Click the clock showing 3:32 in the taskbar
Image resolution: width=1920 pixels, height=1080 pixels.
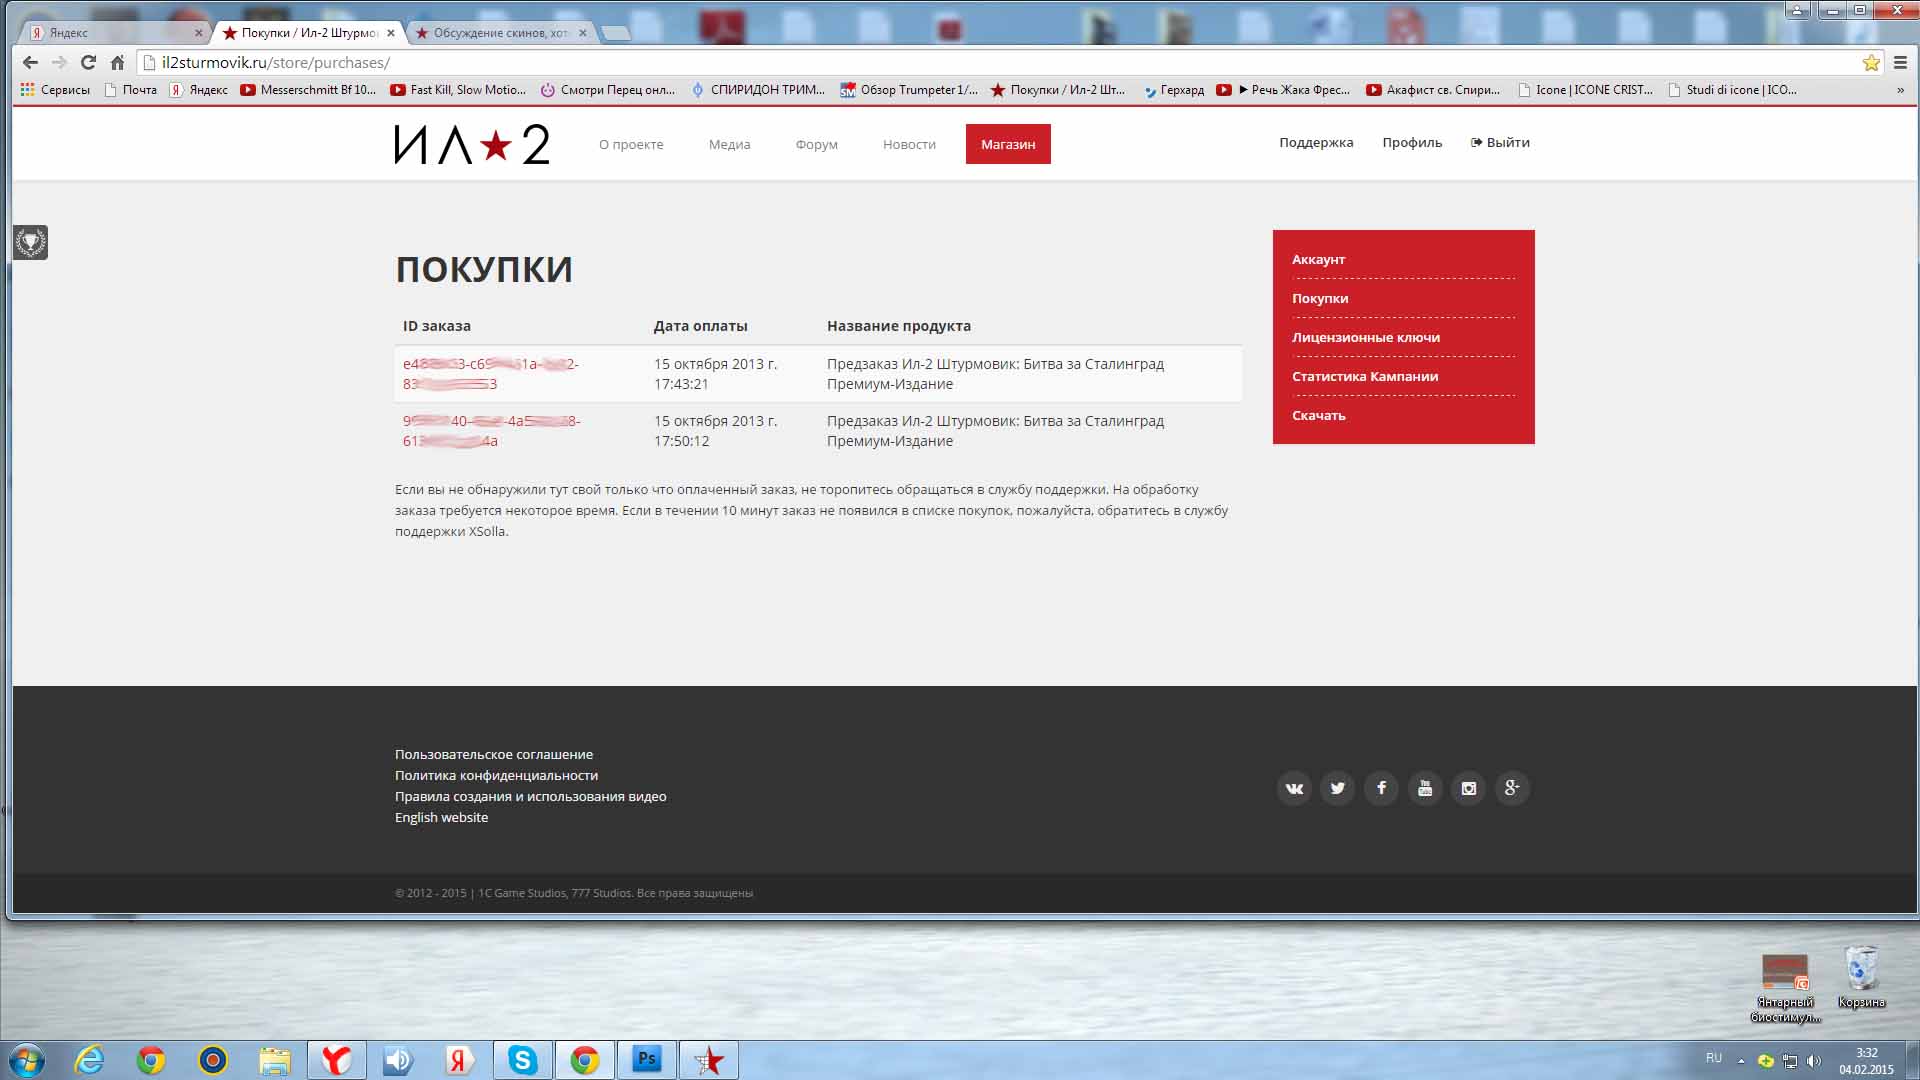pyautogui.click(x=1866, y=1053)
